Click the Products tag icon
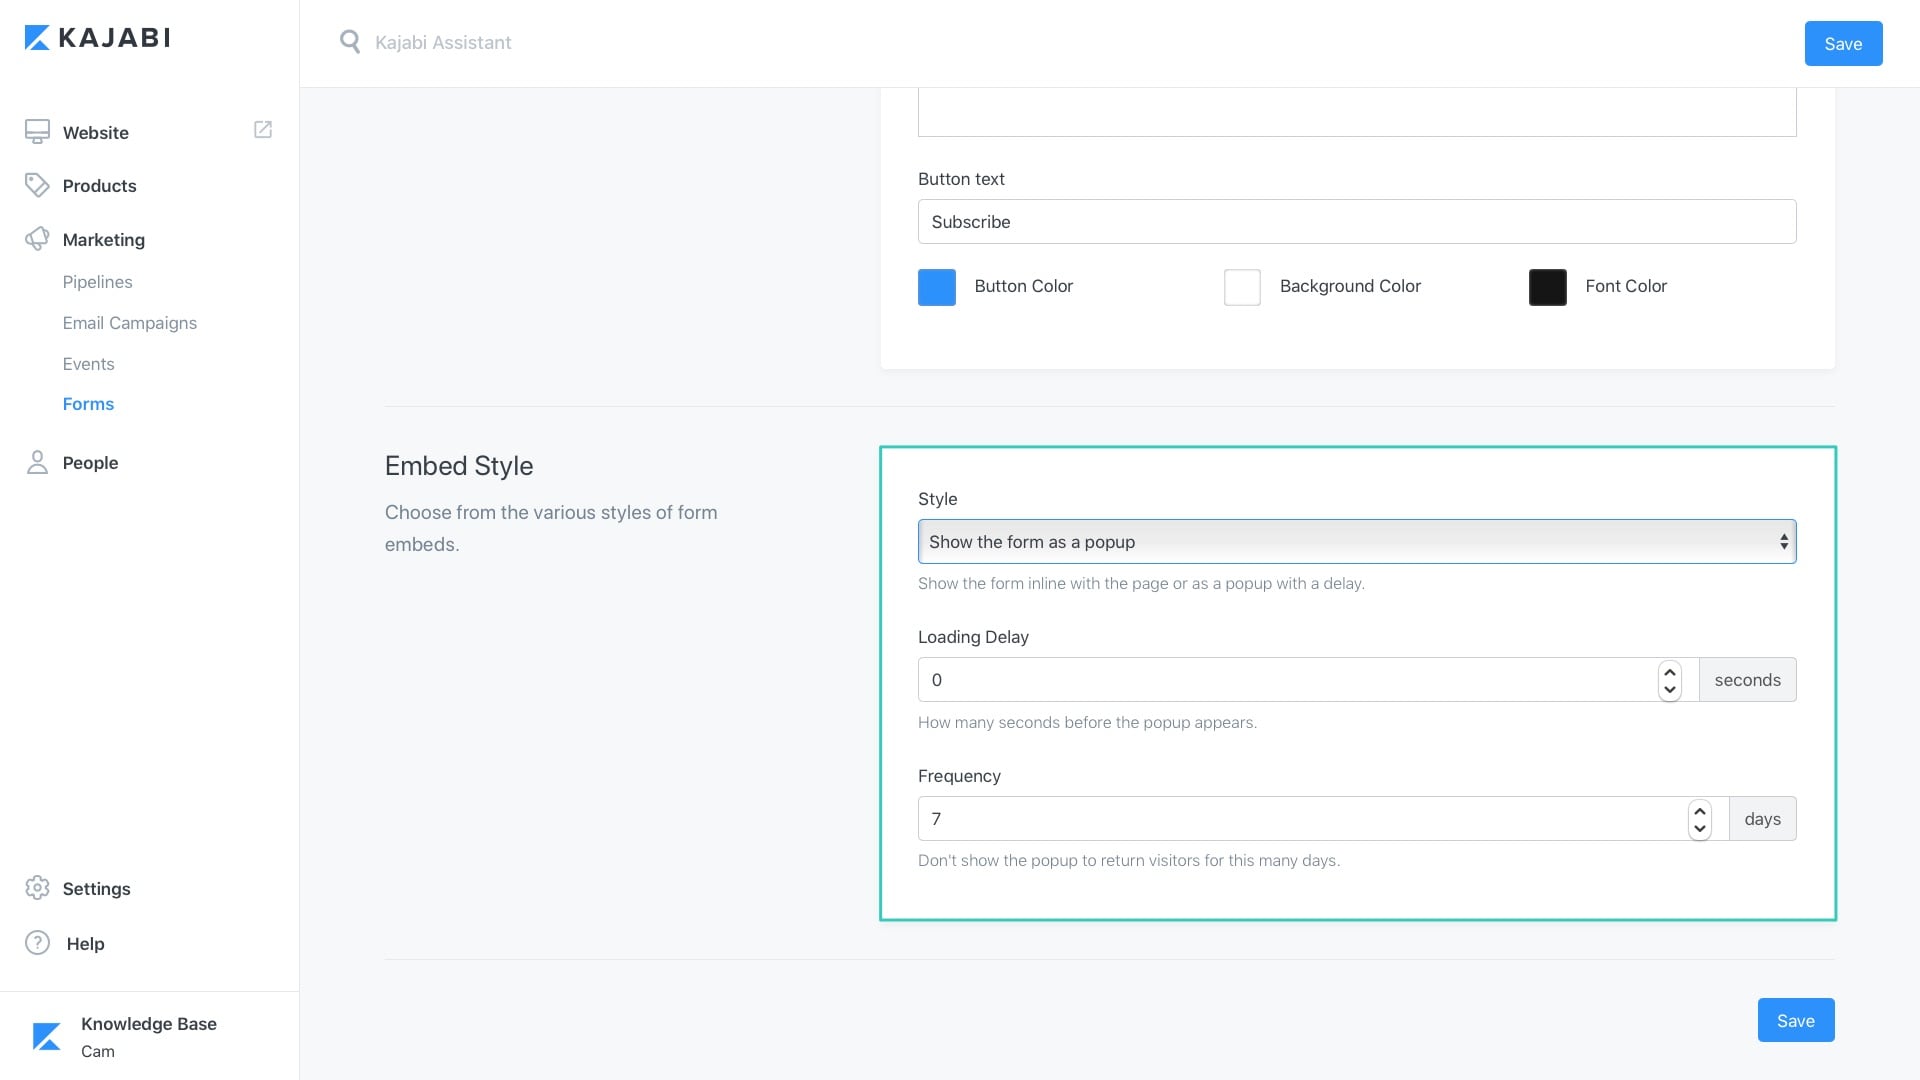The width and height of the screenshot is (1920, 1080). (37, 185)
